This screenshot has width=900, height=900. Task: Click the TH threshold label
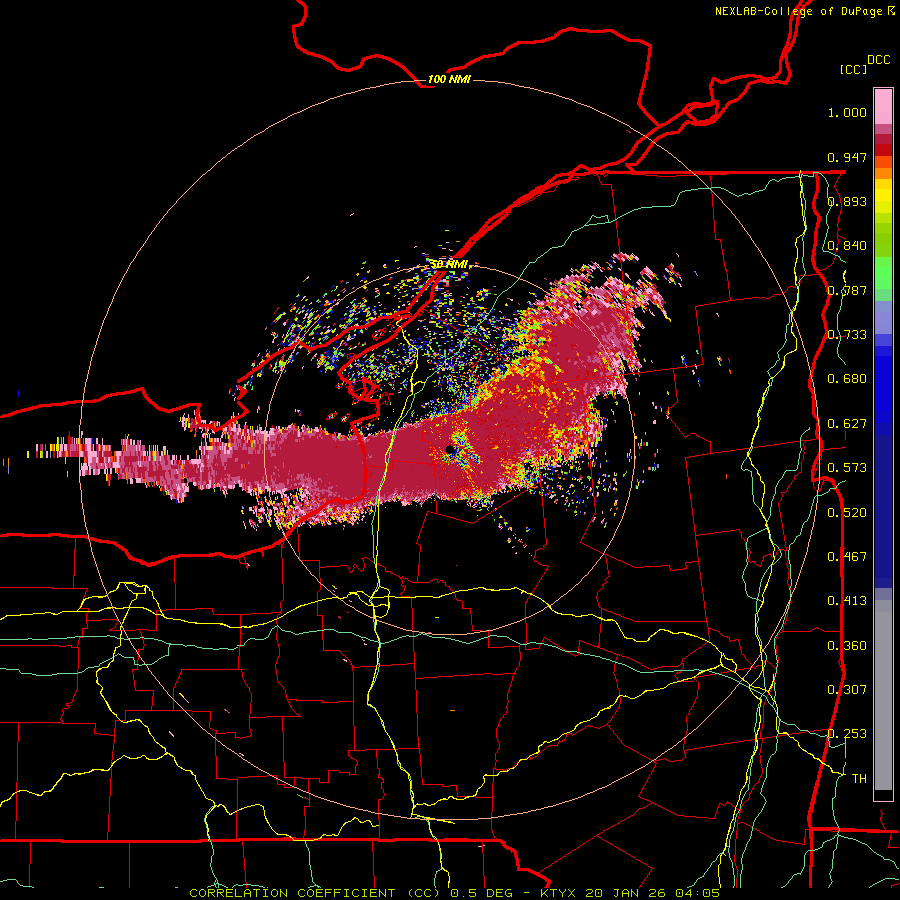[859, 779]
